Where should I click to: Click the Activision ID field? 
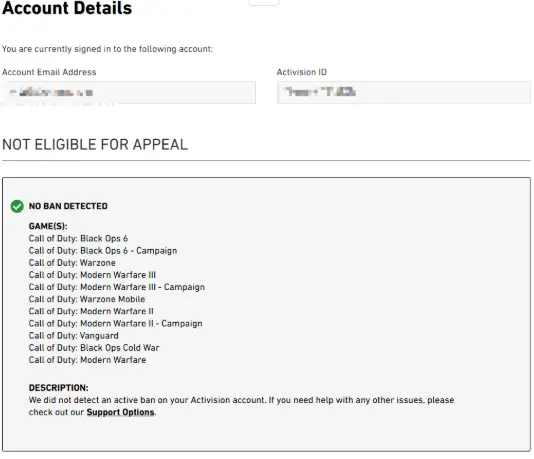(404, 92)
